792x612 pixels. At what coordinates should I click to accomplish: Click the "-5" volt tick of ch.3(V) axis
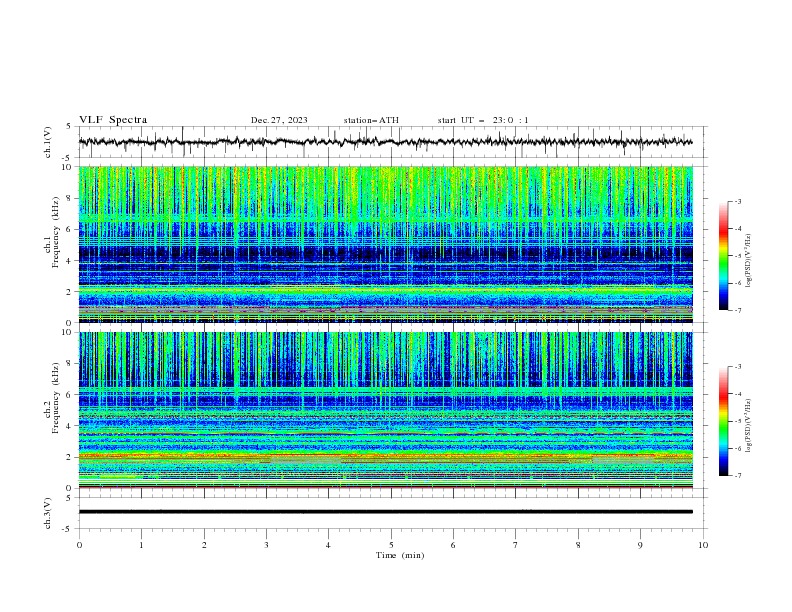pos(67,529)
